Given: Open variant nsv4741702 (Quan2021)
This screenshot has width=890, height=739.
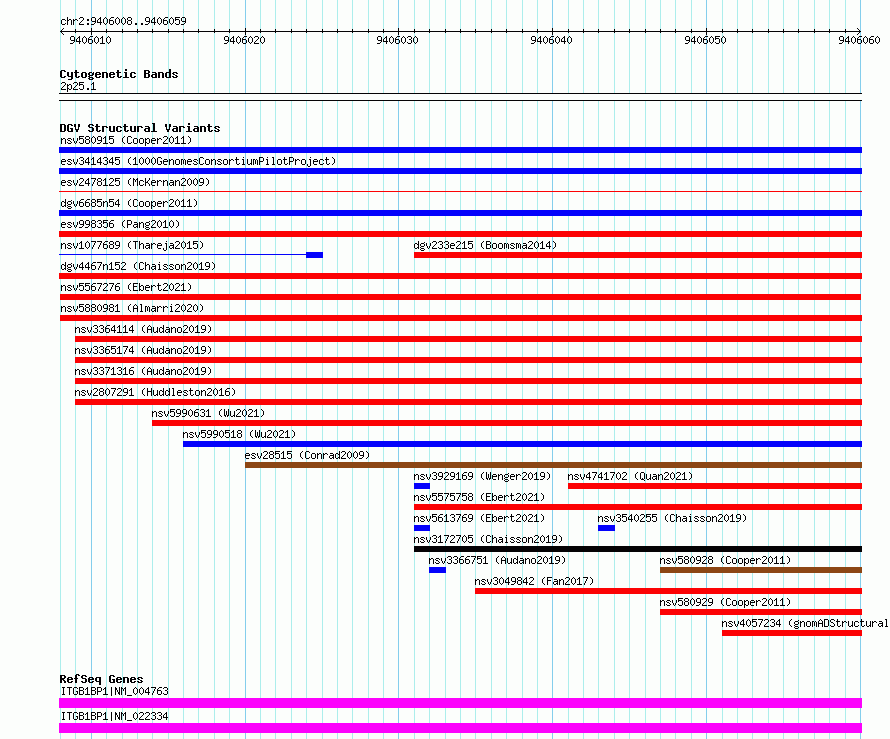Looking at the screenshot, I should tap(630, 476).
